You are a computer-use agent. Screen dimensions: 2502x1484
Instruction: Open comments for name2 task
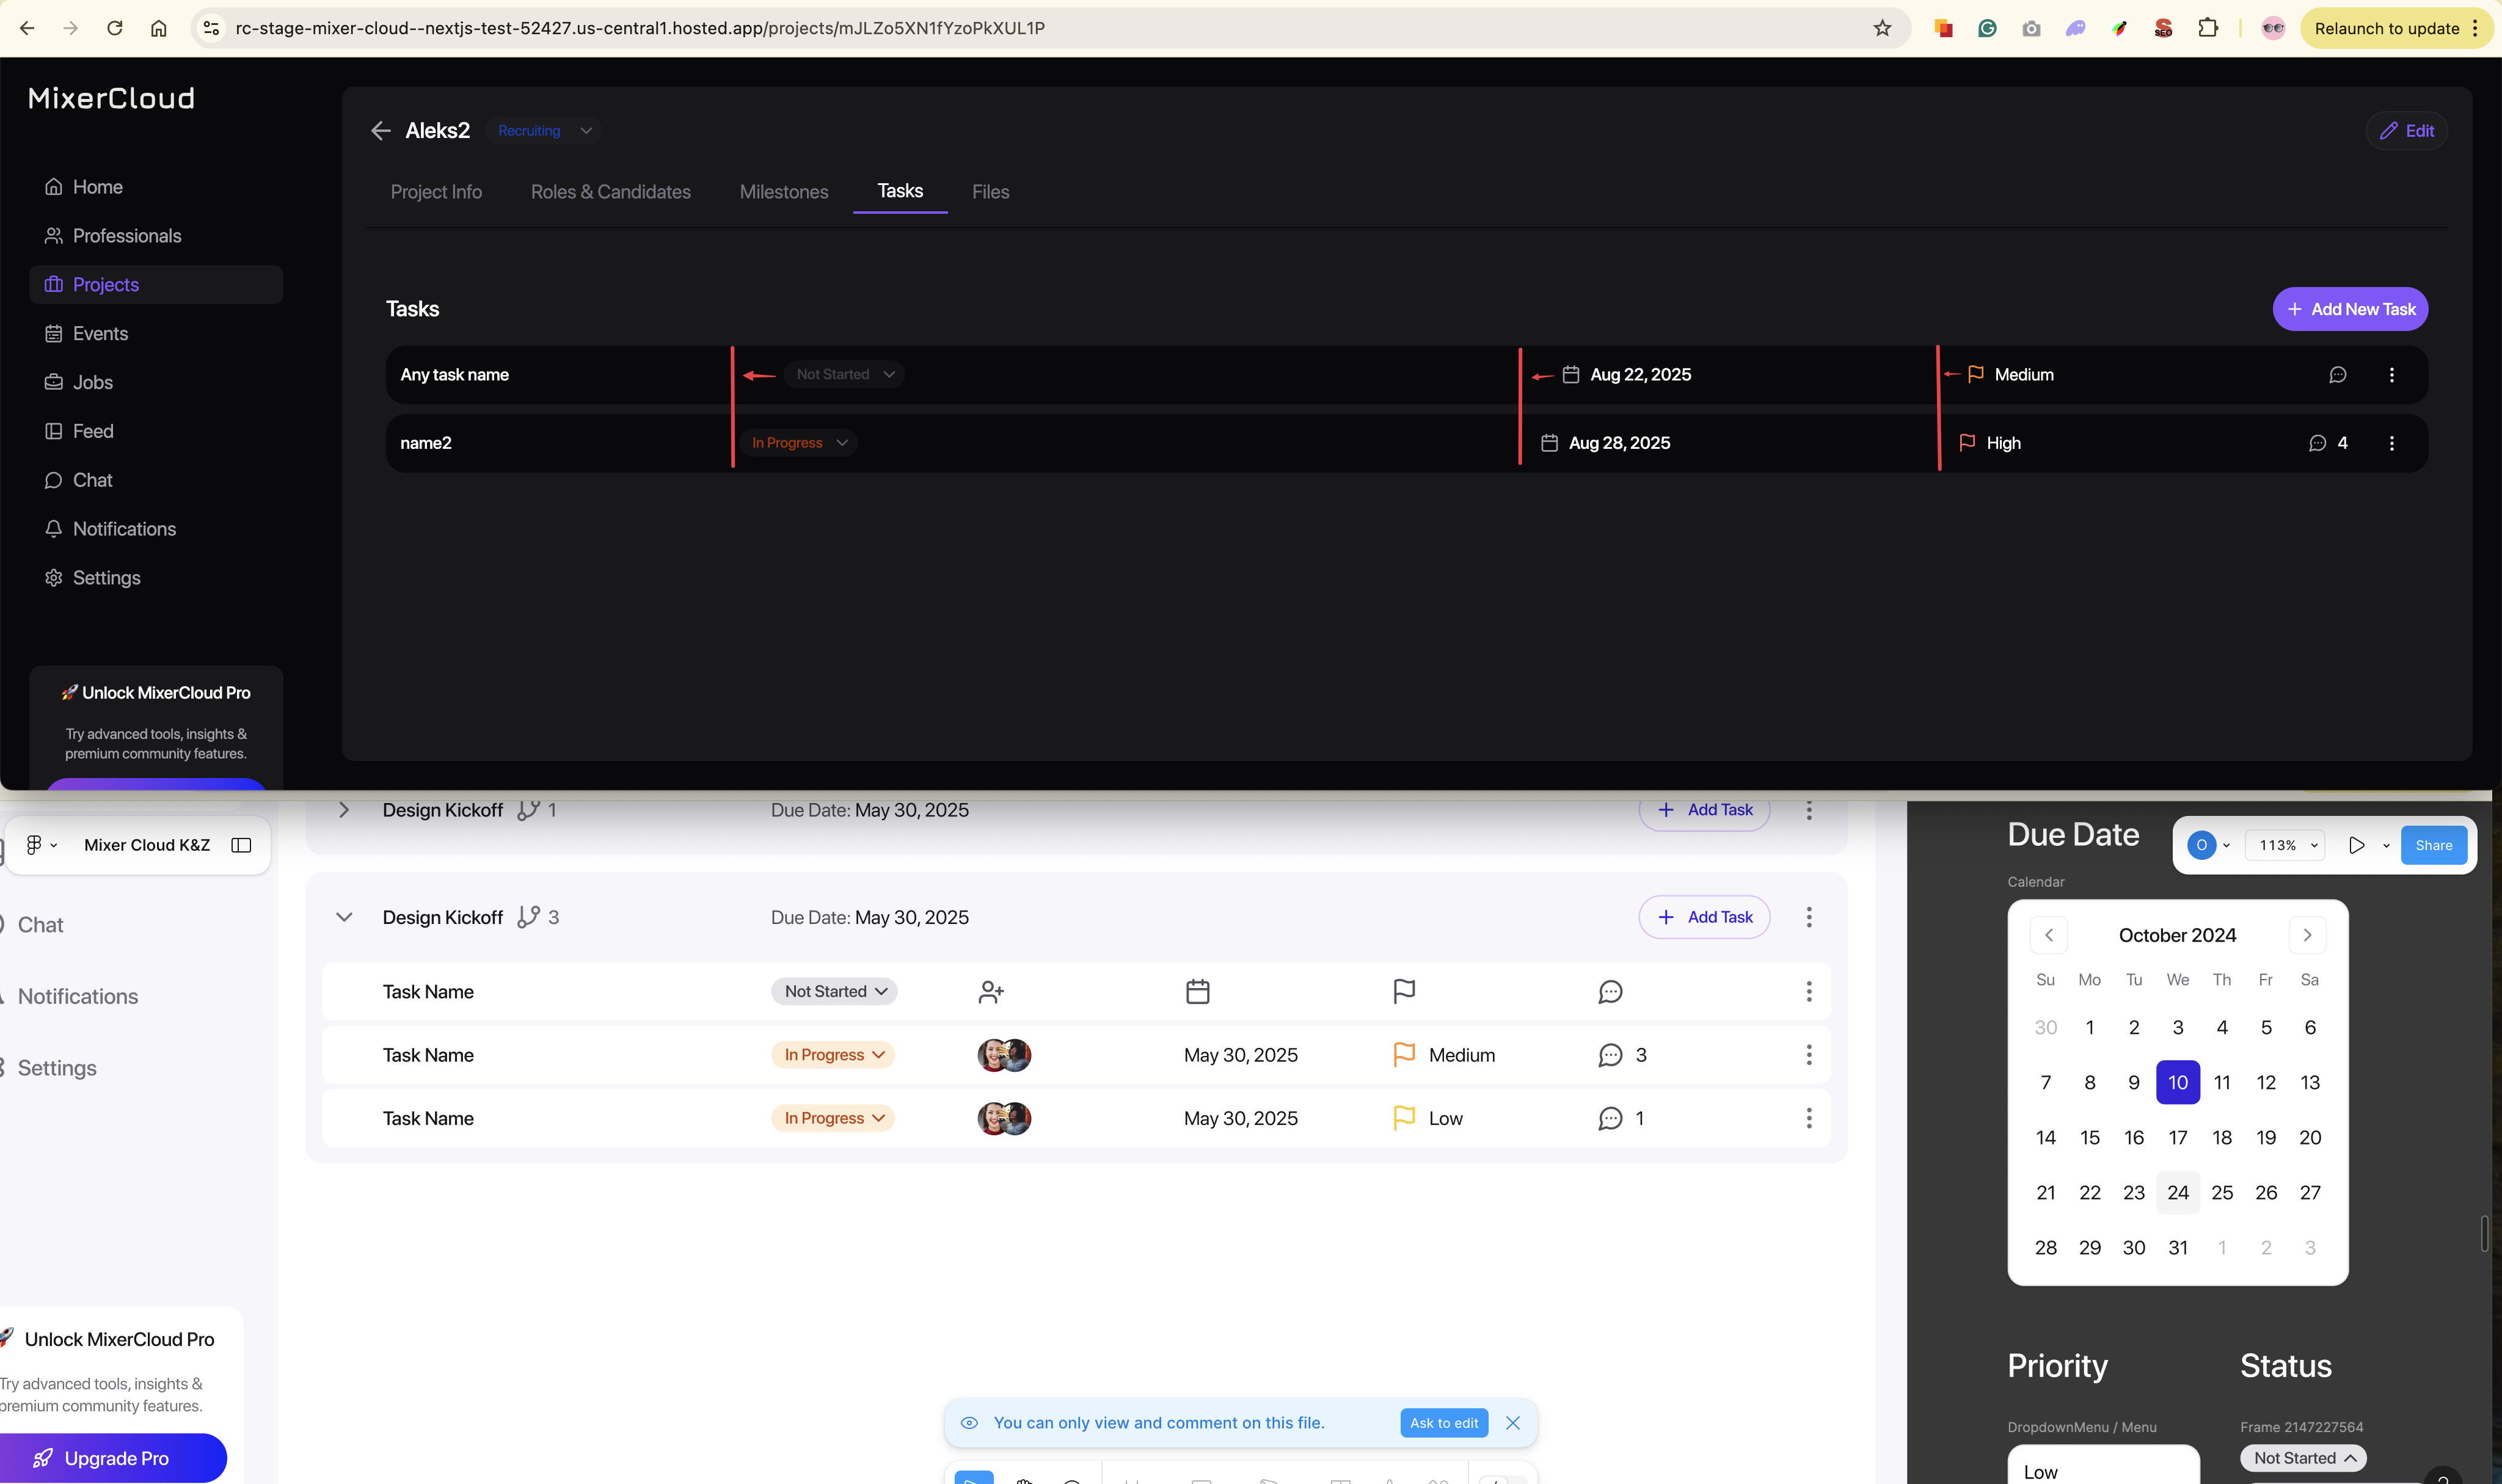point(2317,443)
